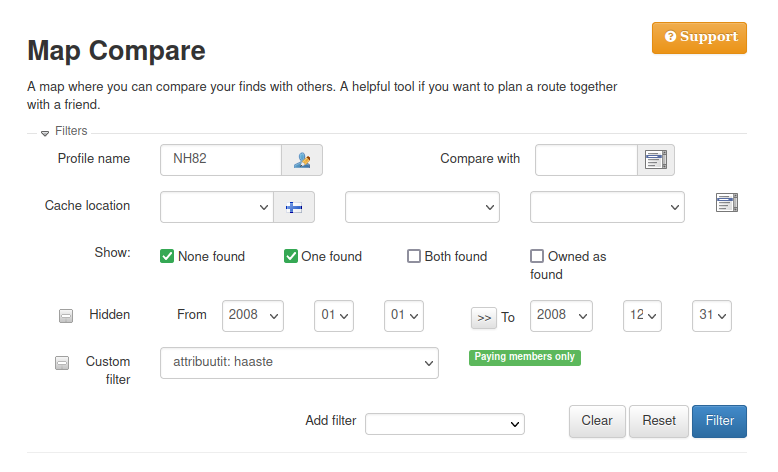Open the orange Support button

(699, 38)
